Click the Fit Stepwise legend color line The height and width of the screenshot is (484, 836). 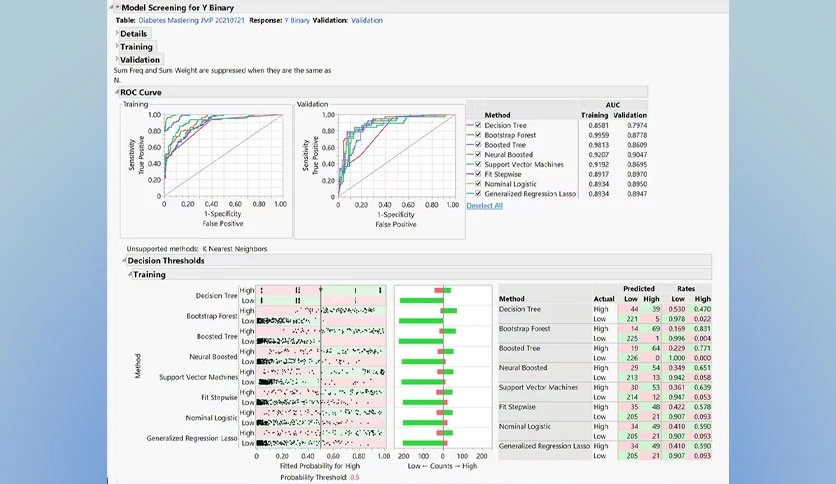(470, 174)
